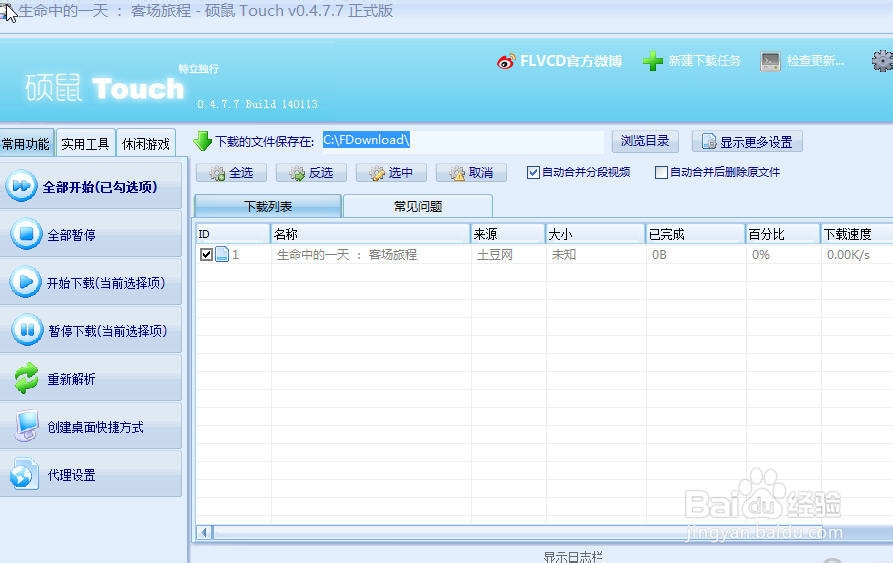This screenshot has width=893, height=563.
Task: Click the 全部暂停 stop icon
Action: 26,234
